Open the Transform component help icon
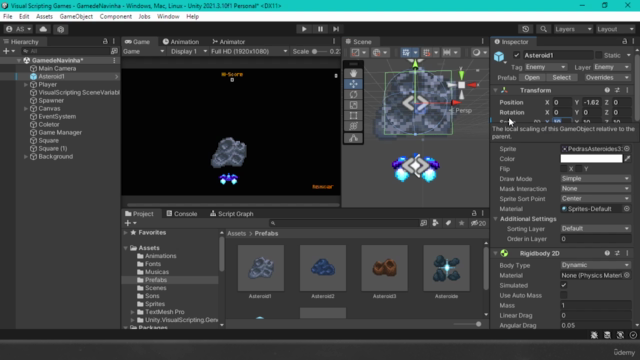The width and height of the screenshot is (640, 360). (607, 90)
